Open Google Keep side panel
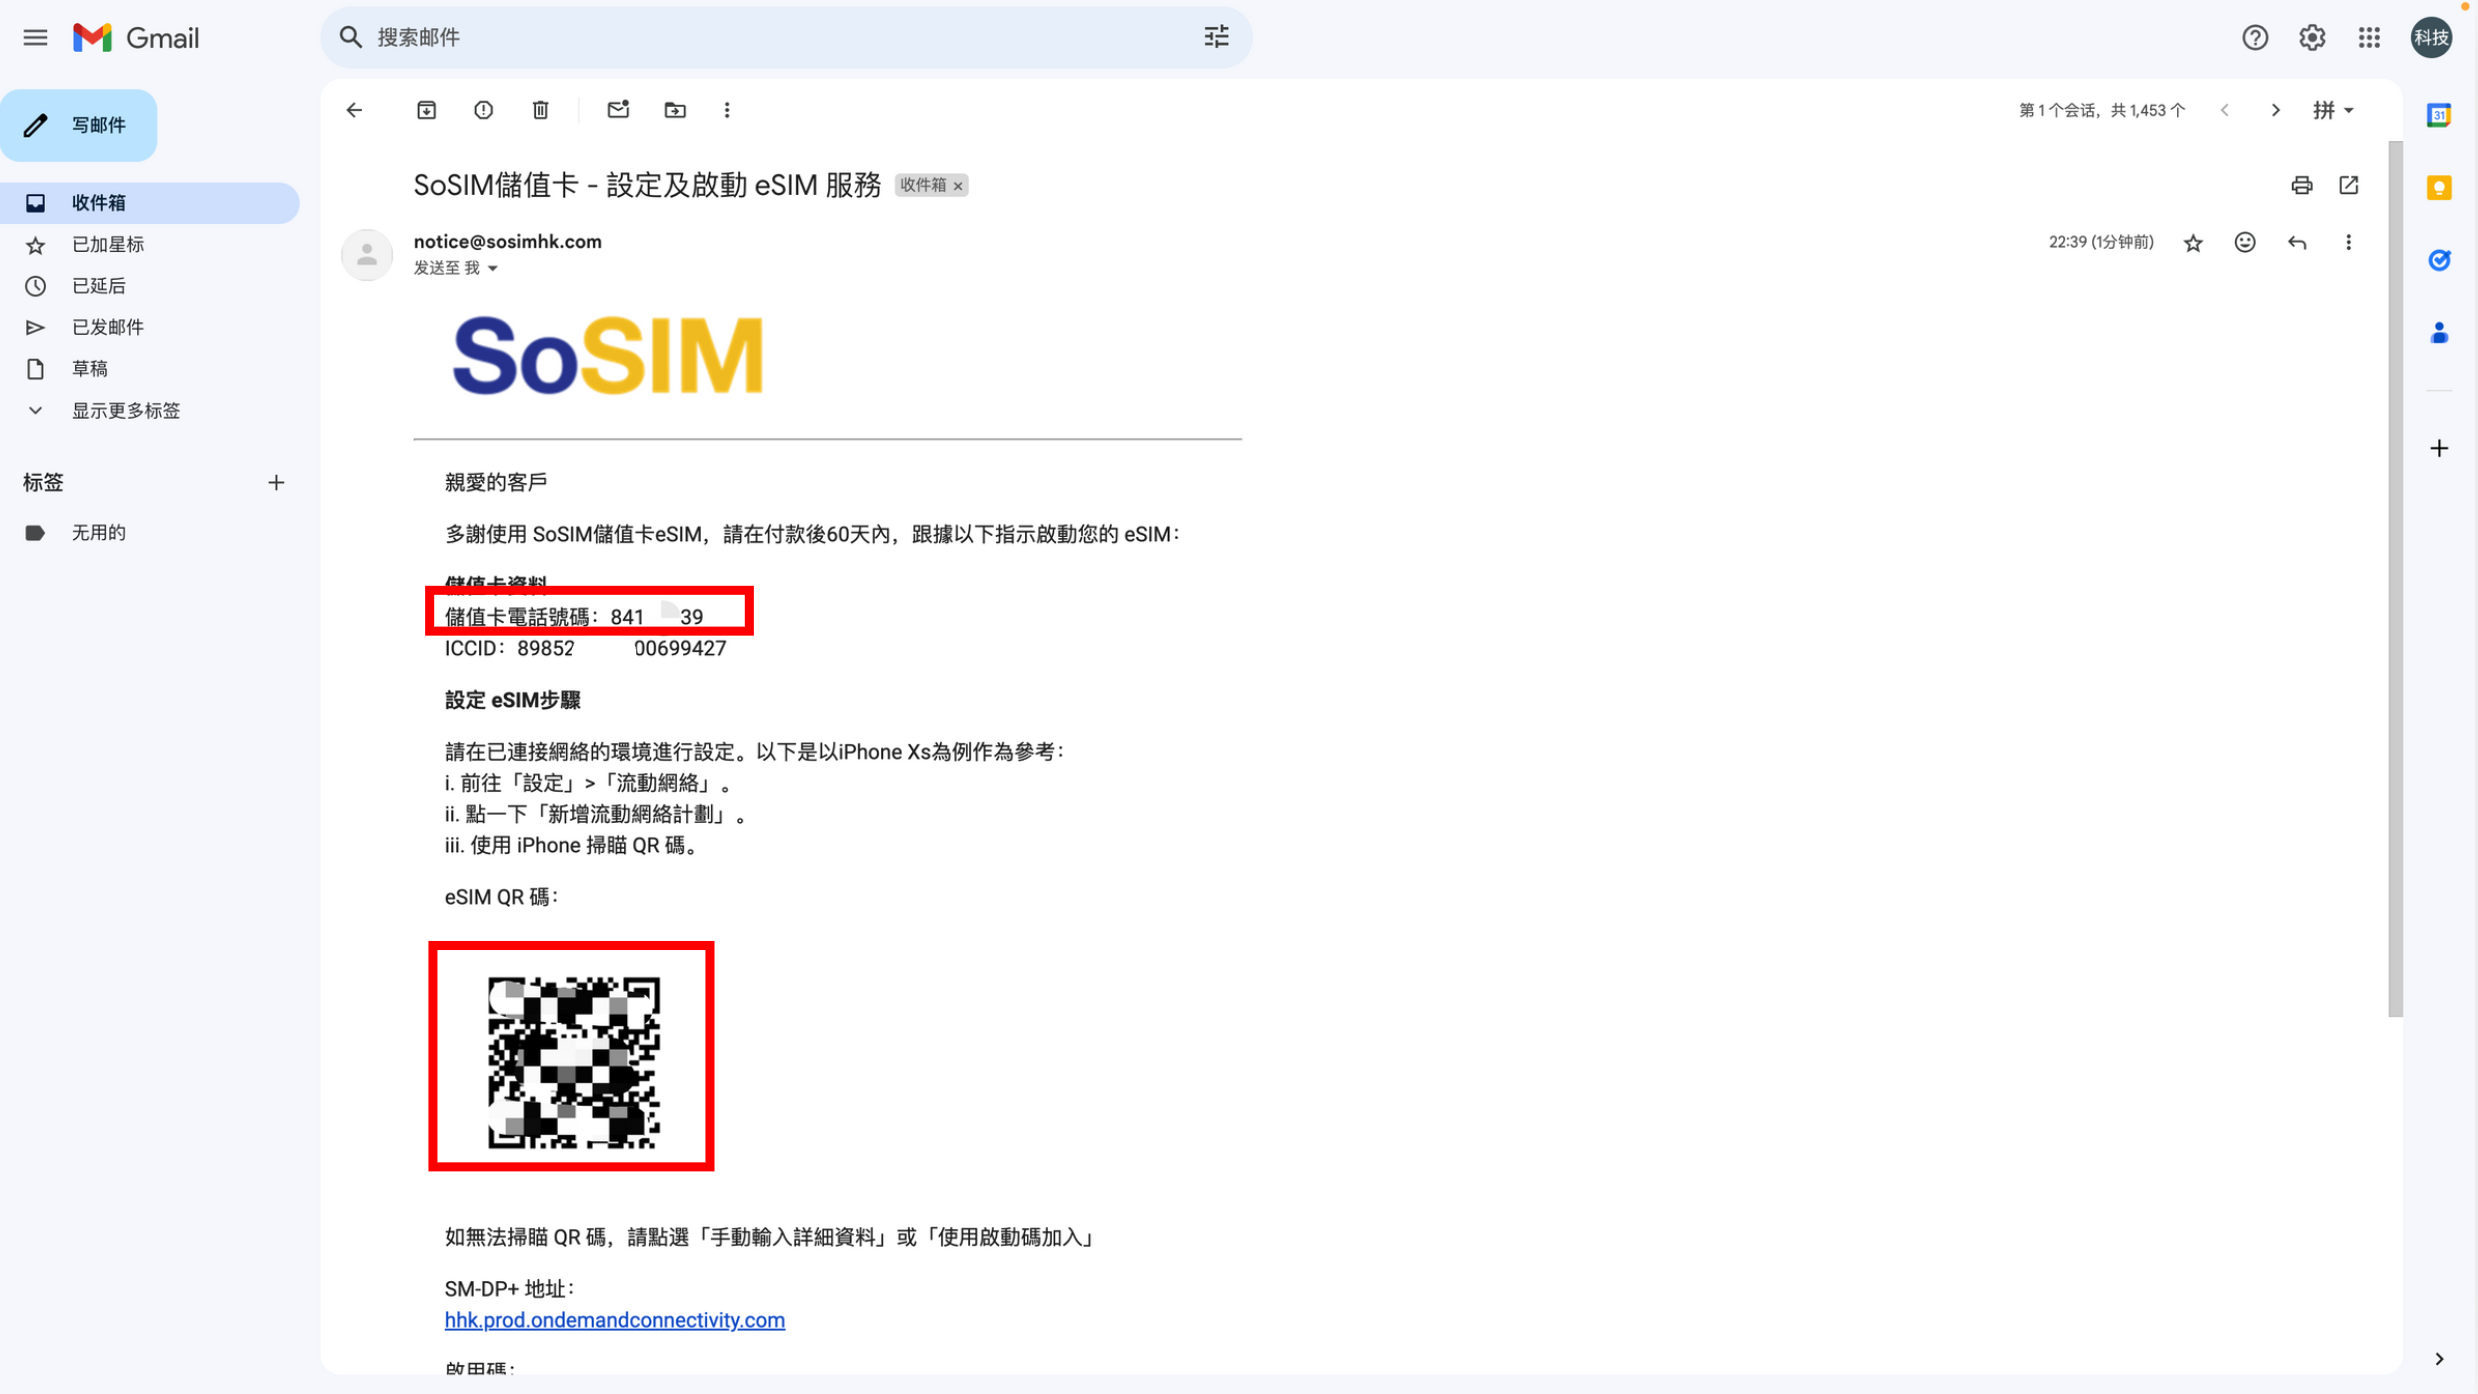The image size is (2478, 1394). [x=2438, y=188]
